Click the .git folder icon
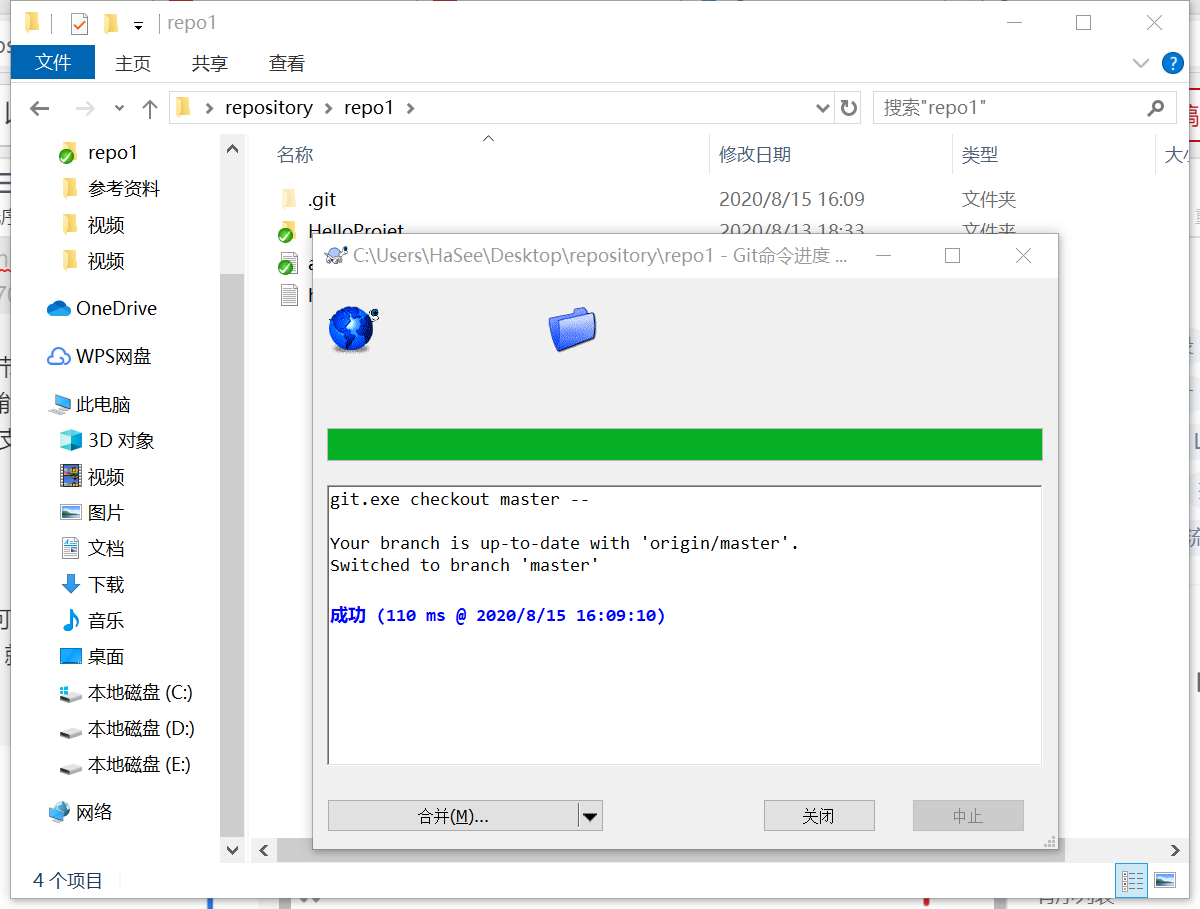 click(x=289, y=199)
